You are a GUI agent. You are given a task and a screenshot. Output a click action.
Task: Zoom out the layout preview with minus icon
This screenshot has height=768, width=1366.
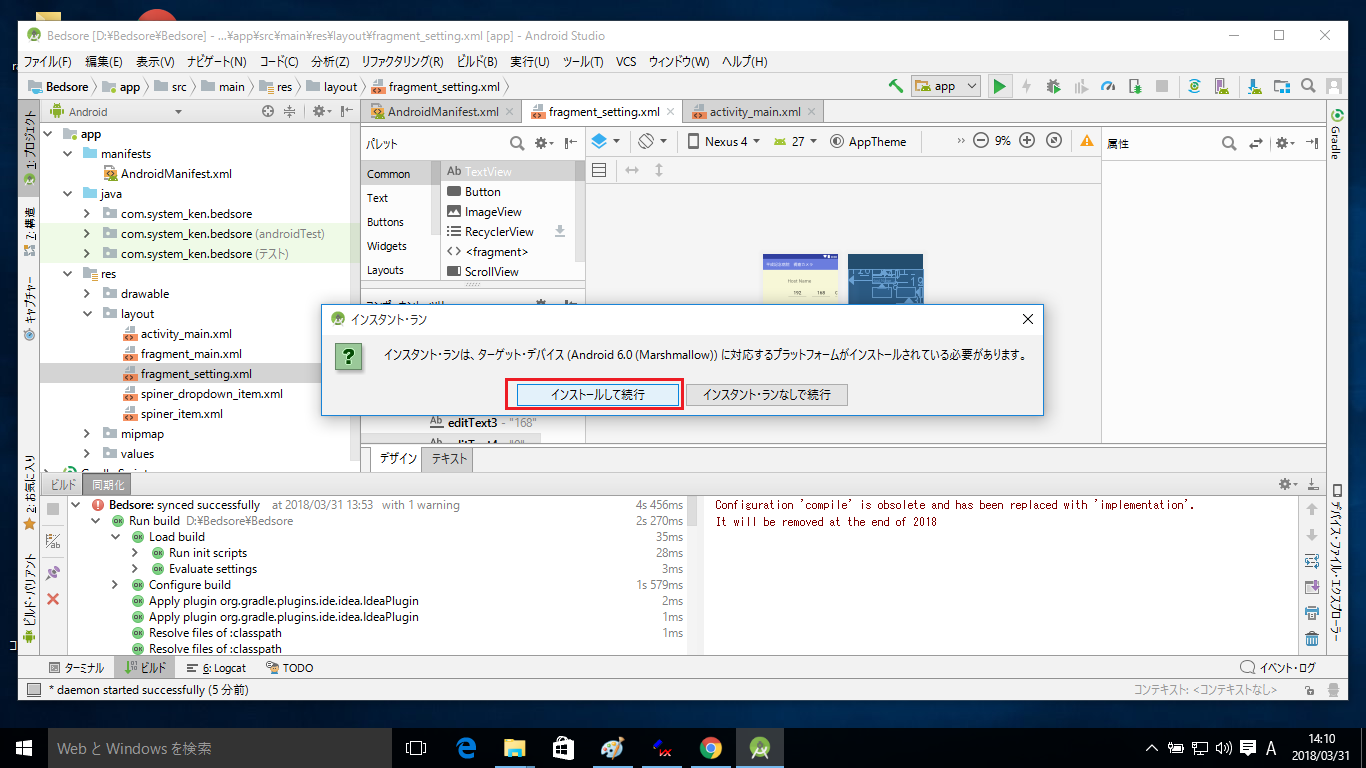pos(980,141)
